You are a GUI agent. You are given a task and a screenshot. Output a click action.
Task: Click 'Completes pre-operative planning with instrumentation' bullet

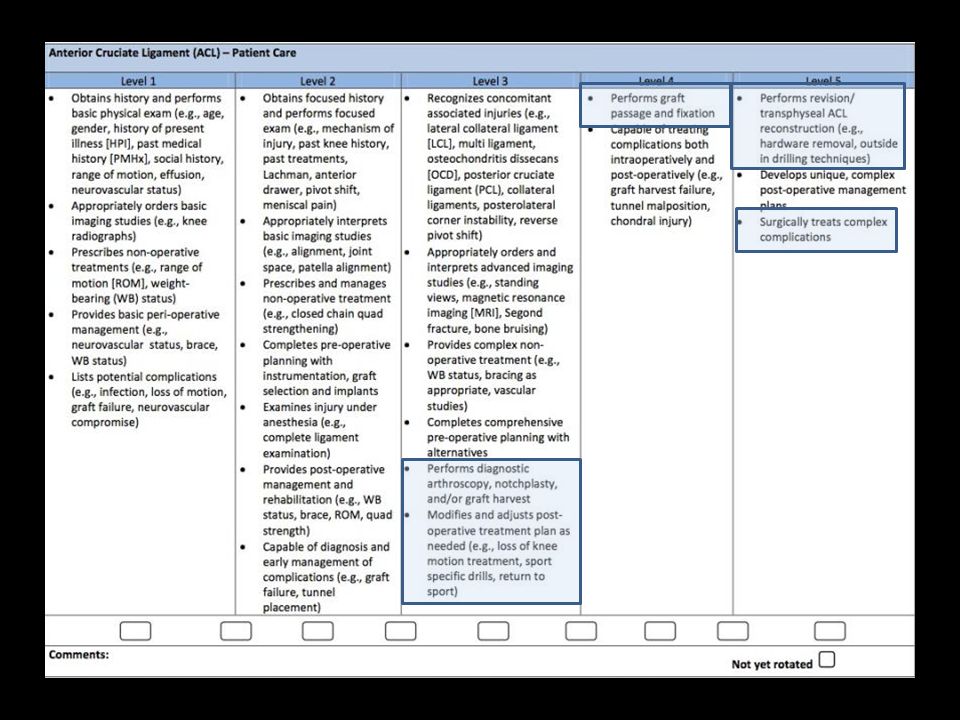[326, 368]
